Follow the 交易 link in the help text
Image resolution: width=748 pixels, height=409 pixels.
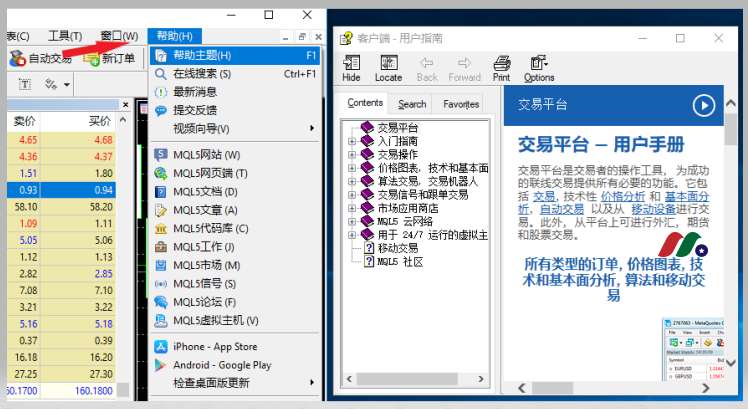click(x=544, y=197)
